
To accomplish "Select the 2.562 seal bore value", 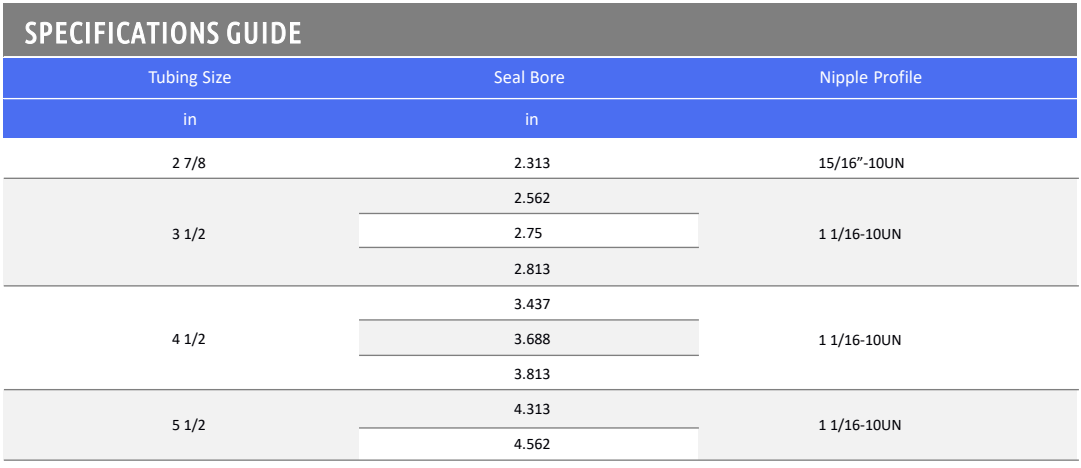I will click(532, 198).
